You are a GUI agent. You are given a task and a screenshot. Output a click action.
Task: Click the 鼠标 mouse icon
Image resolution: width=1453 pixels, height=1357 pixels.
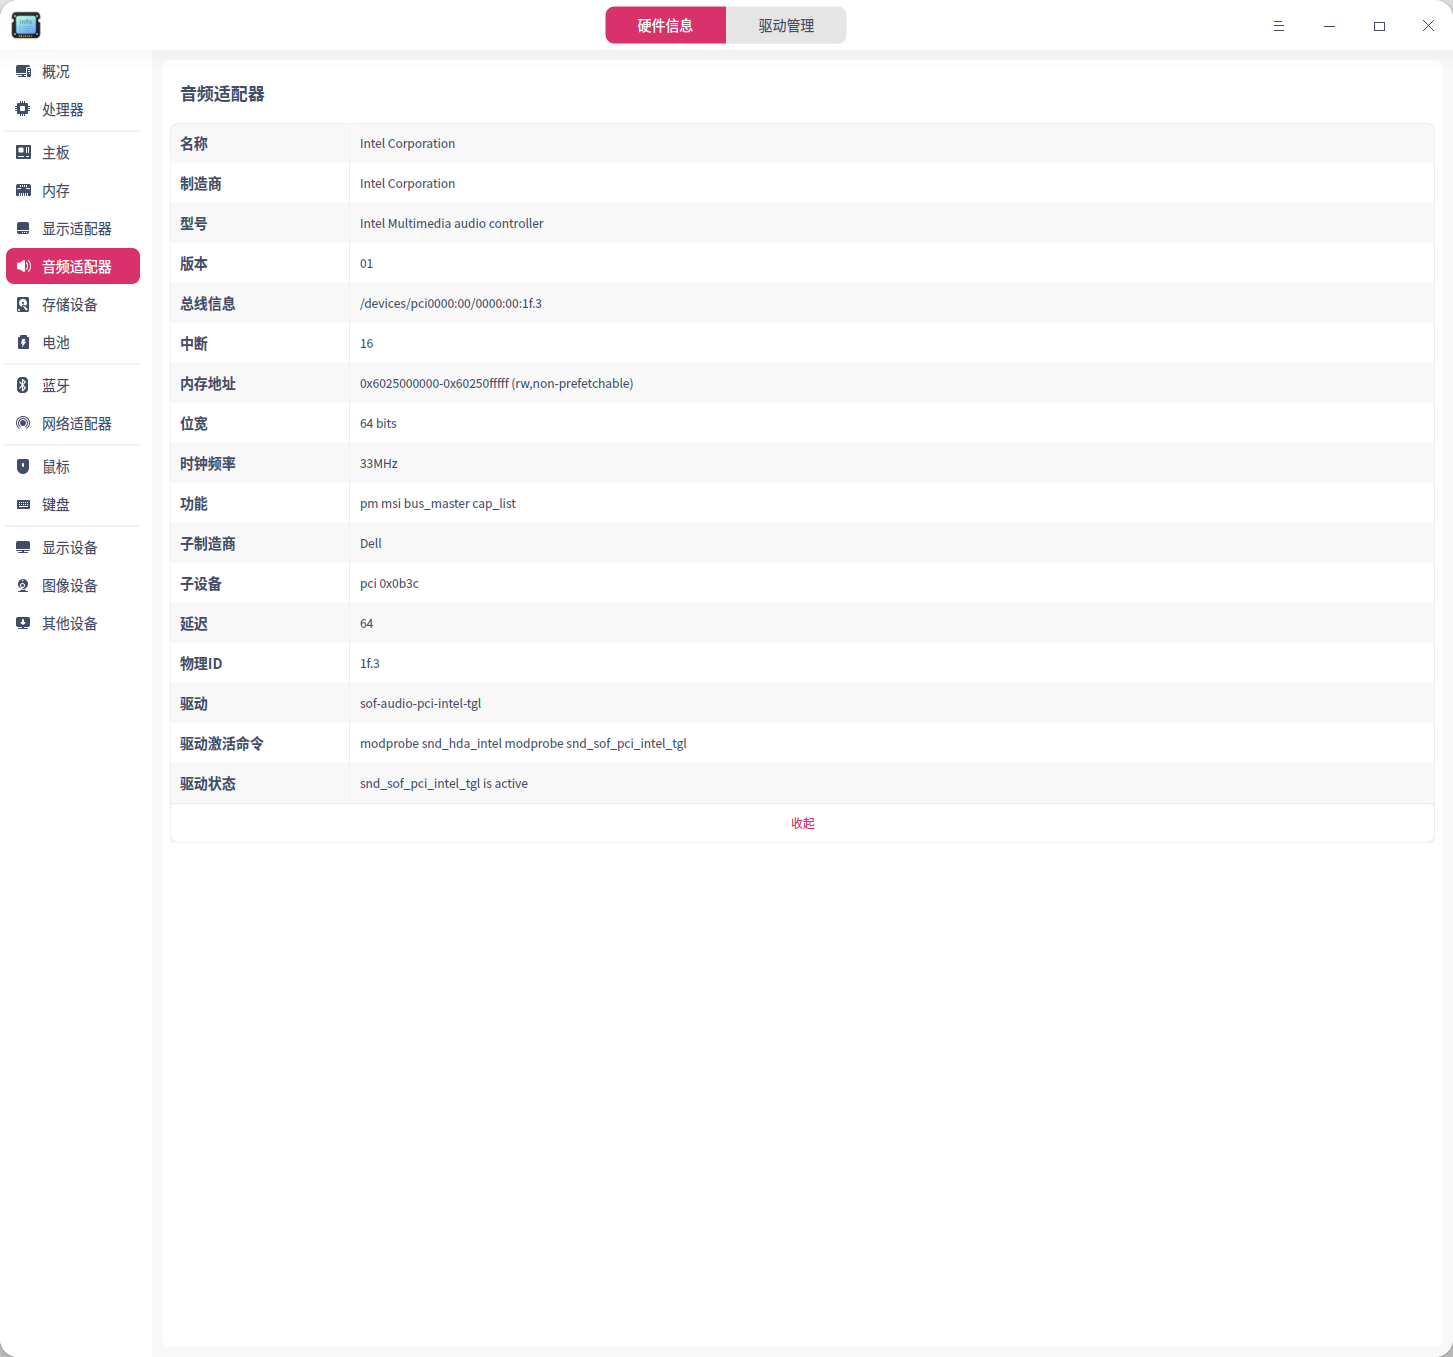(23, 466)
